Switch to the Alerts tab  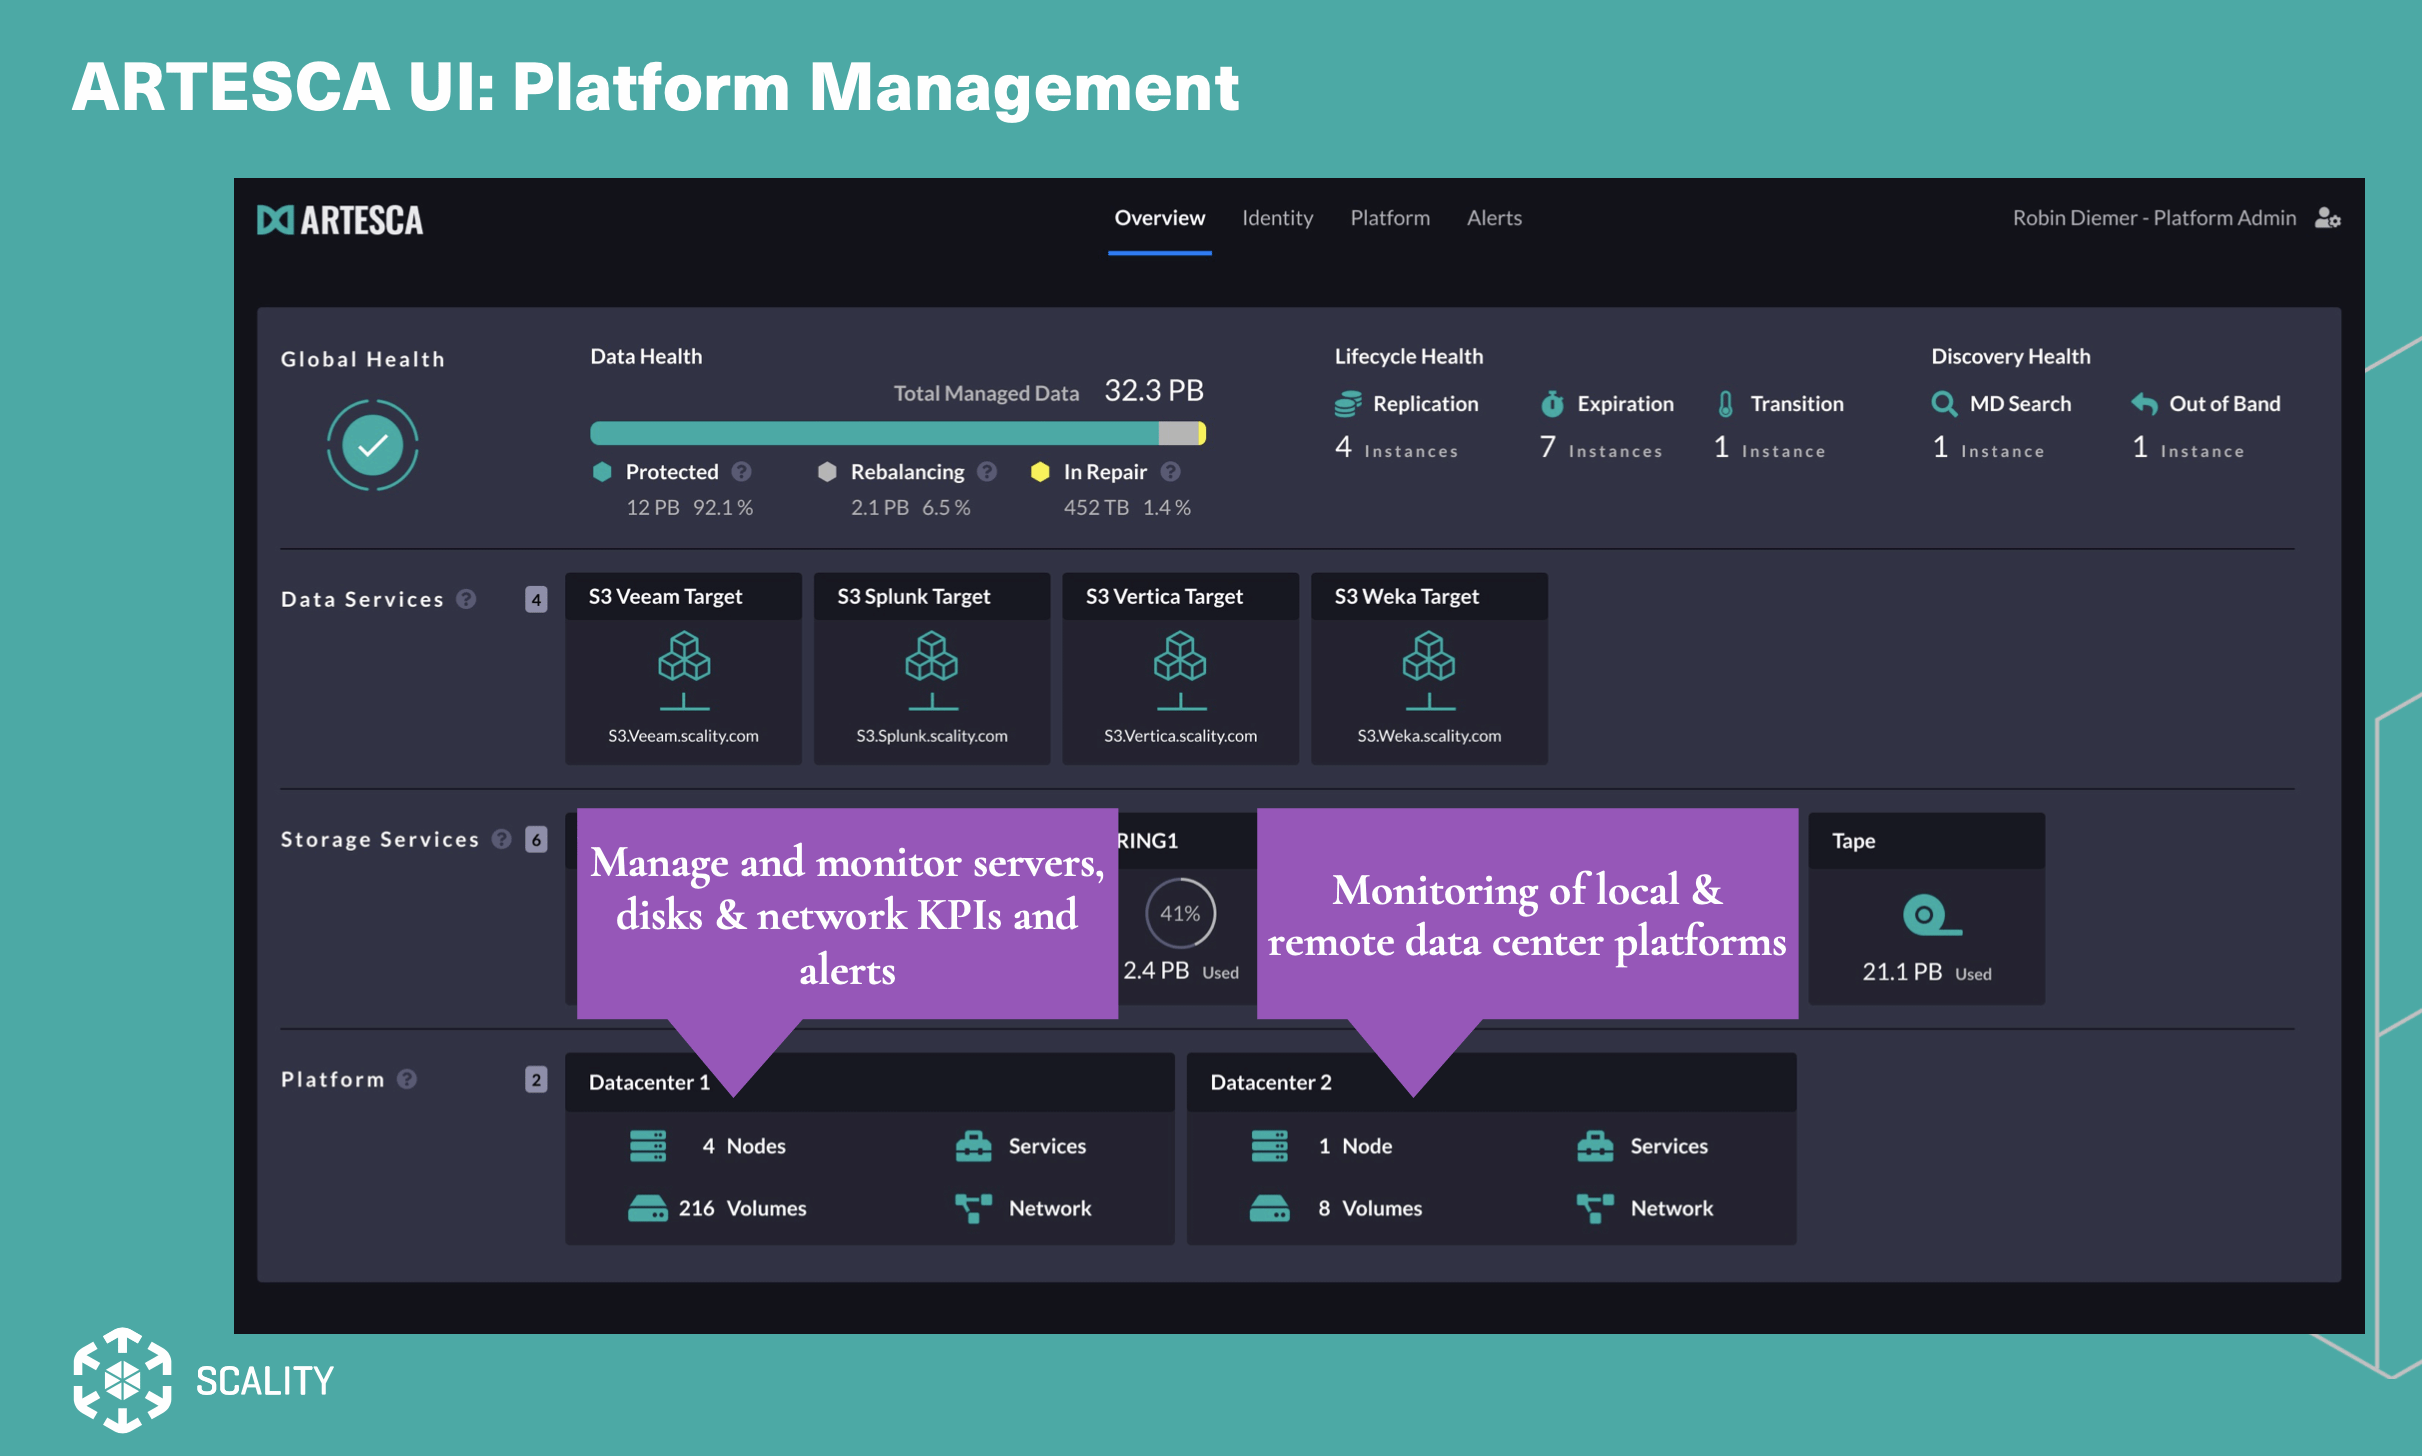[x=1494, y=218]
